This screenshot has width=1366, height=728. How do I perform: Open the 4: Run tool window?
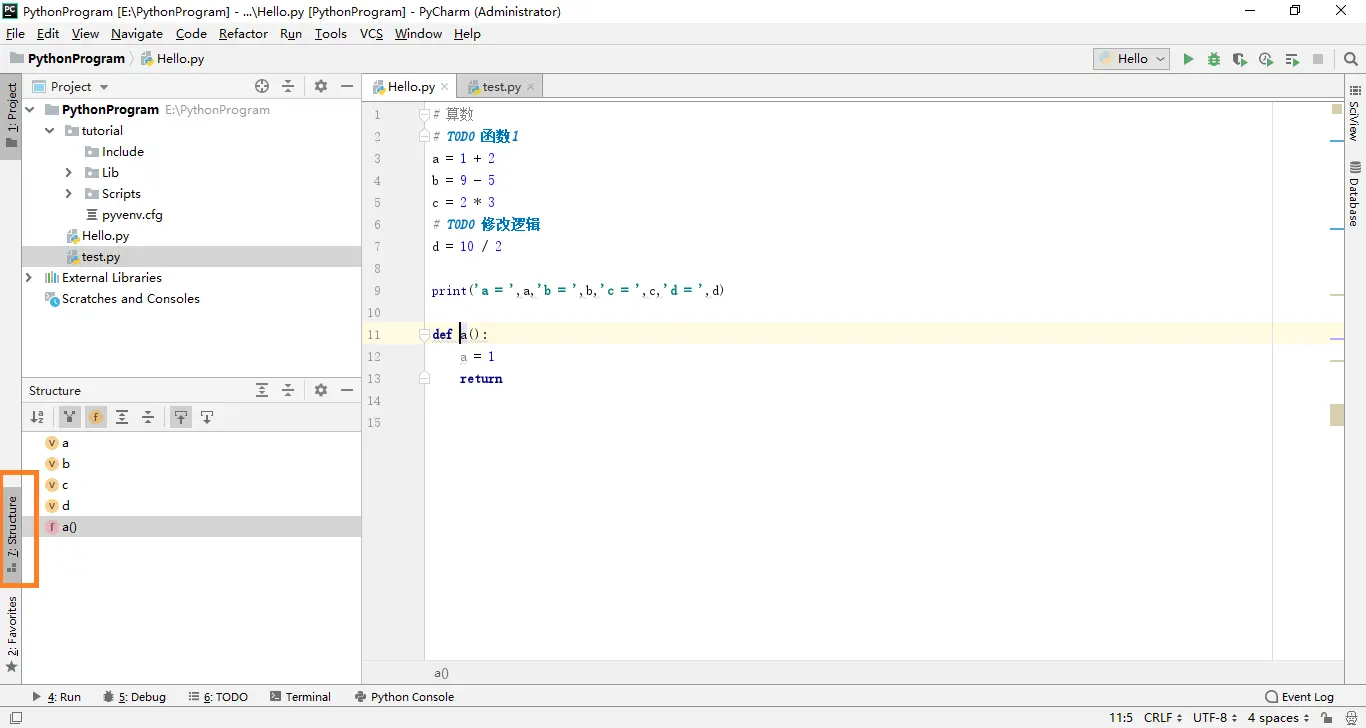tap(57, 697)
